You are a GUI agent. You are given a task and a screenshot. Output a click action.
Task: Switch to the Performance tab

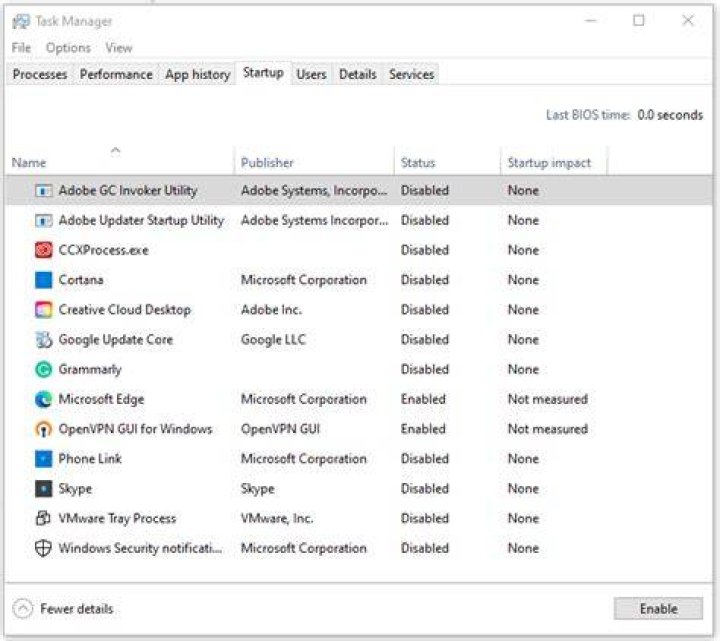(116, 74)
